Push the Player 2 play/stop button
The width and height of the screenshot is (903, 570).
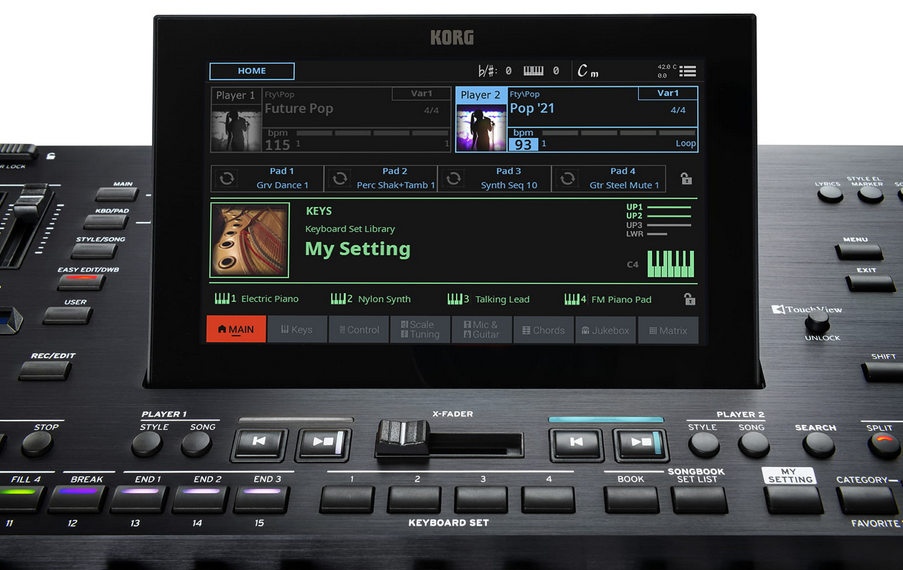coord(640,443)
